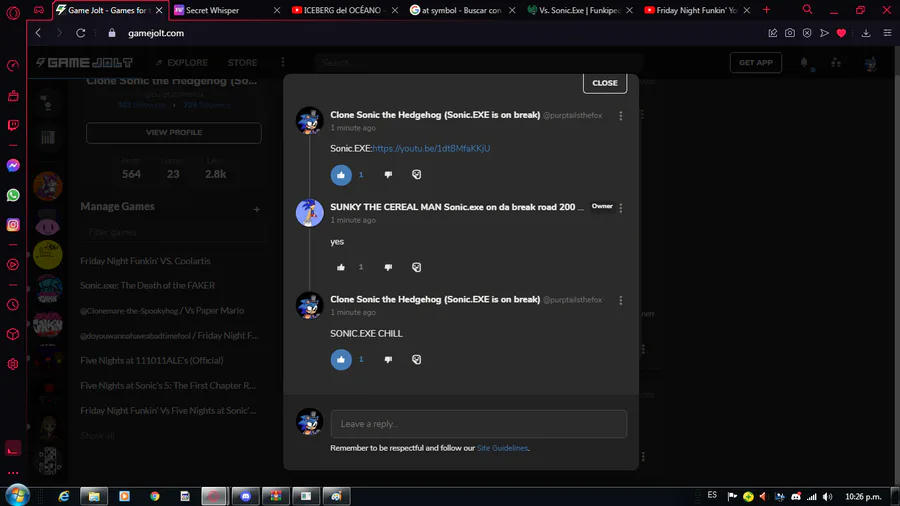Open the Site Guidelines link
This screenshot has height=506, width=900.
coord(502,448)
